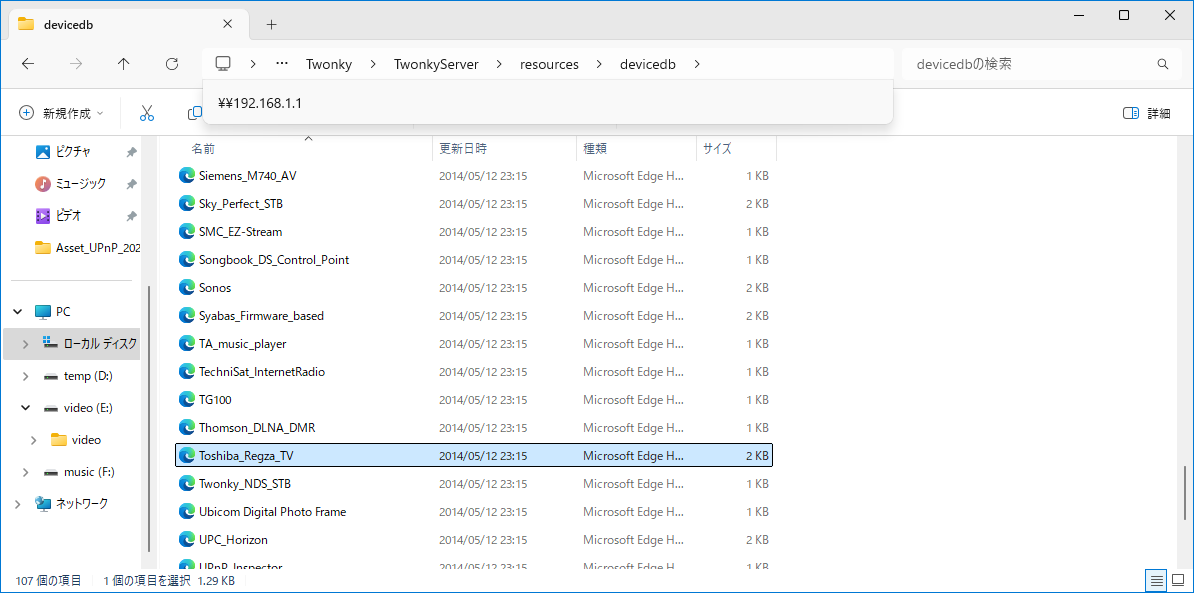The image size is (1194, 593).
Task: Collapse the PC tree node
Action: coord(18,311)
